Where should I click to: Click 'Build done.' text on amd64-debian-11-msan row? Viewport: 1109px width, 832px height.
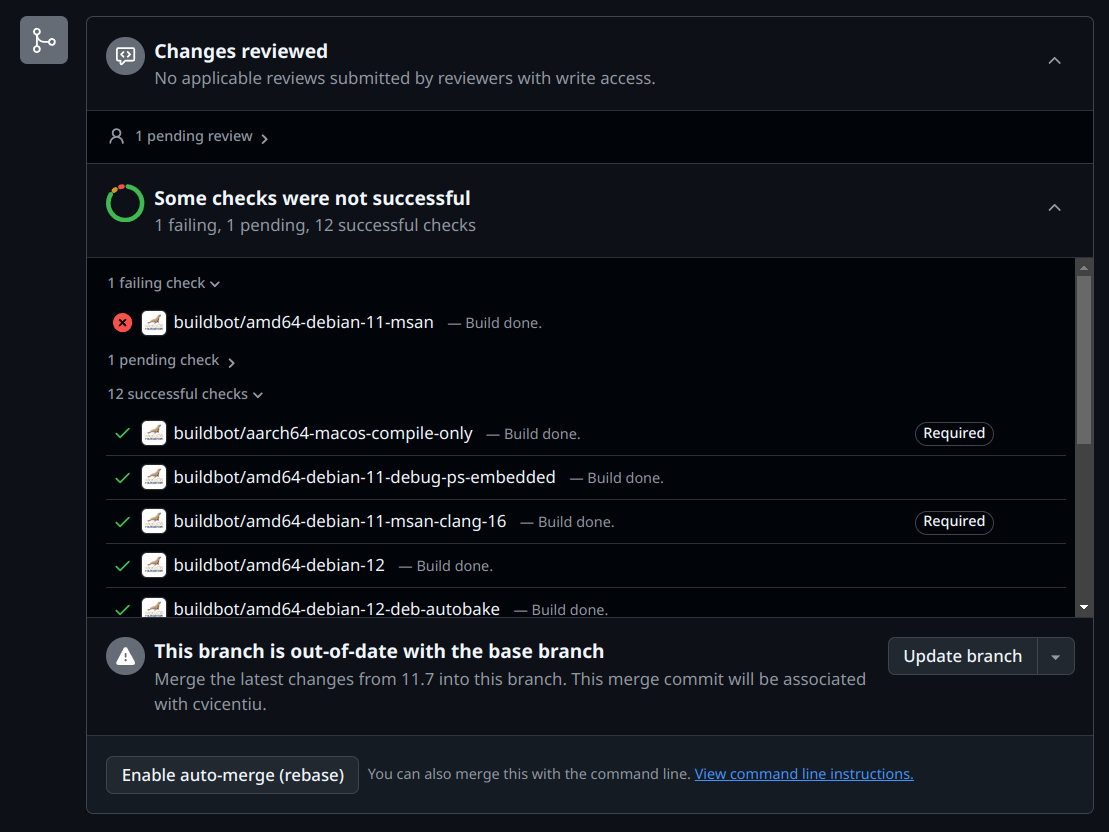point(503,323)
